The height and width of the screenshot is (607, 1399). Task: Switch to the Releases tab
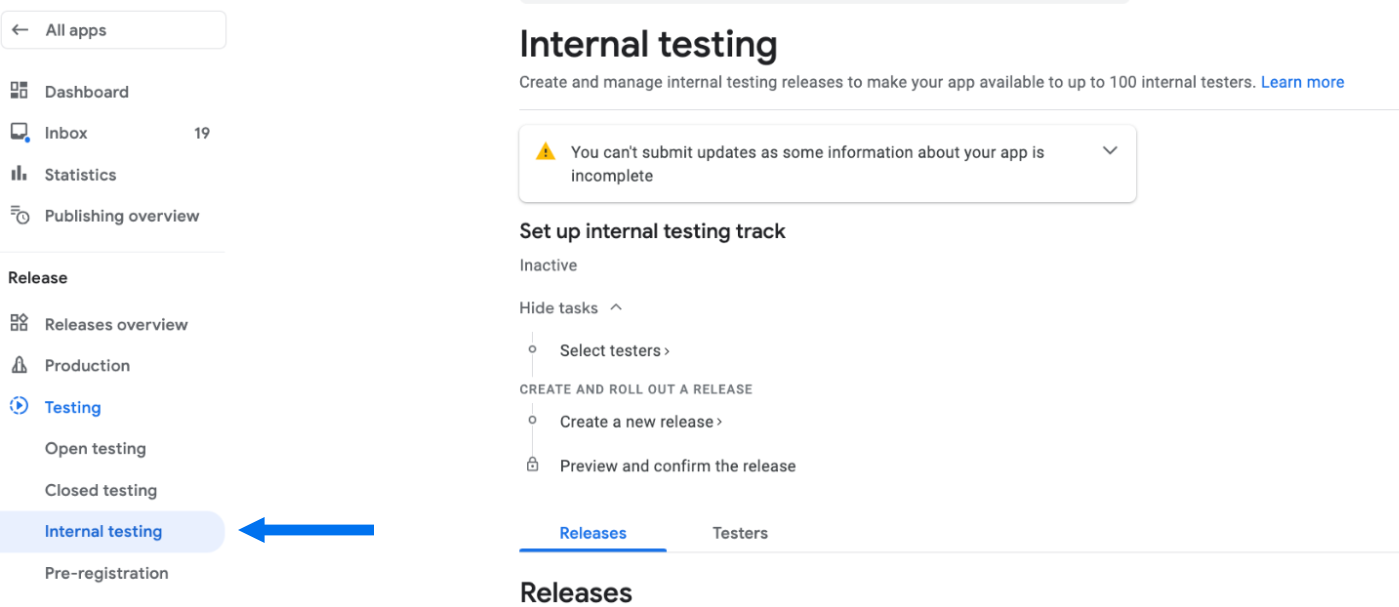(x=593, y=533)
